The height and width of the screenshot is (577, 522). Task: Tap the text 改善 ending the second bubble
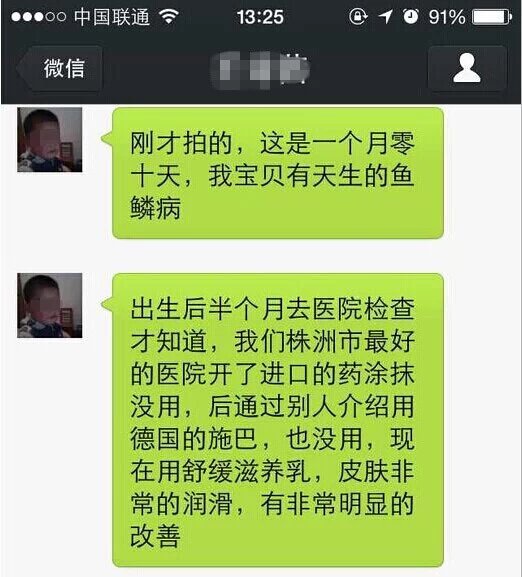(155, 536)
